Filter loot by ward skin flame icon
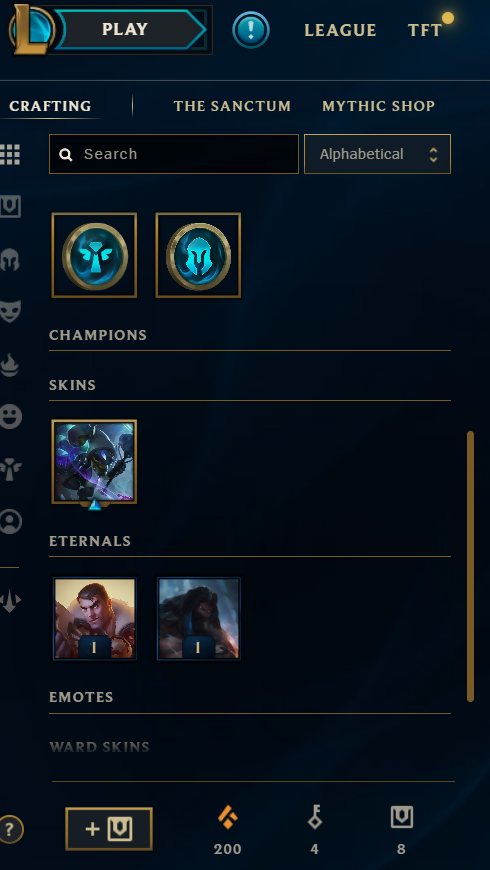 (x=10, y=365)
